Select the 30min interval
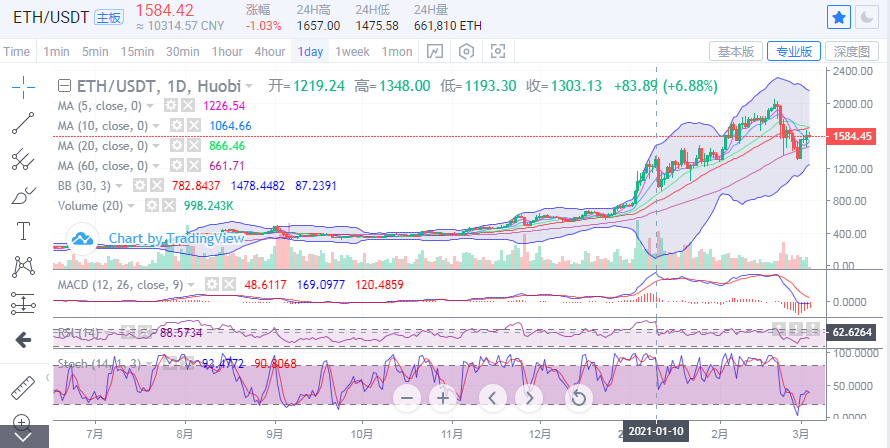The height and width of the screenshot is (448, 890). (182, 52)
